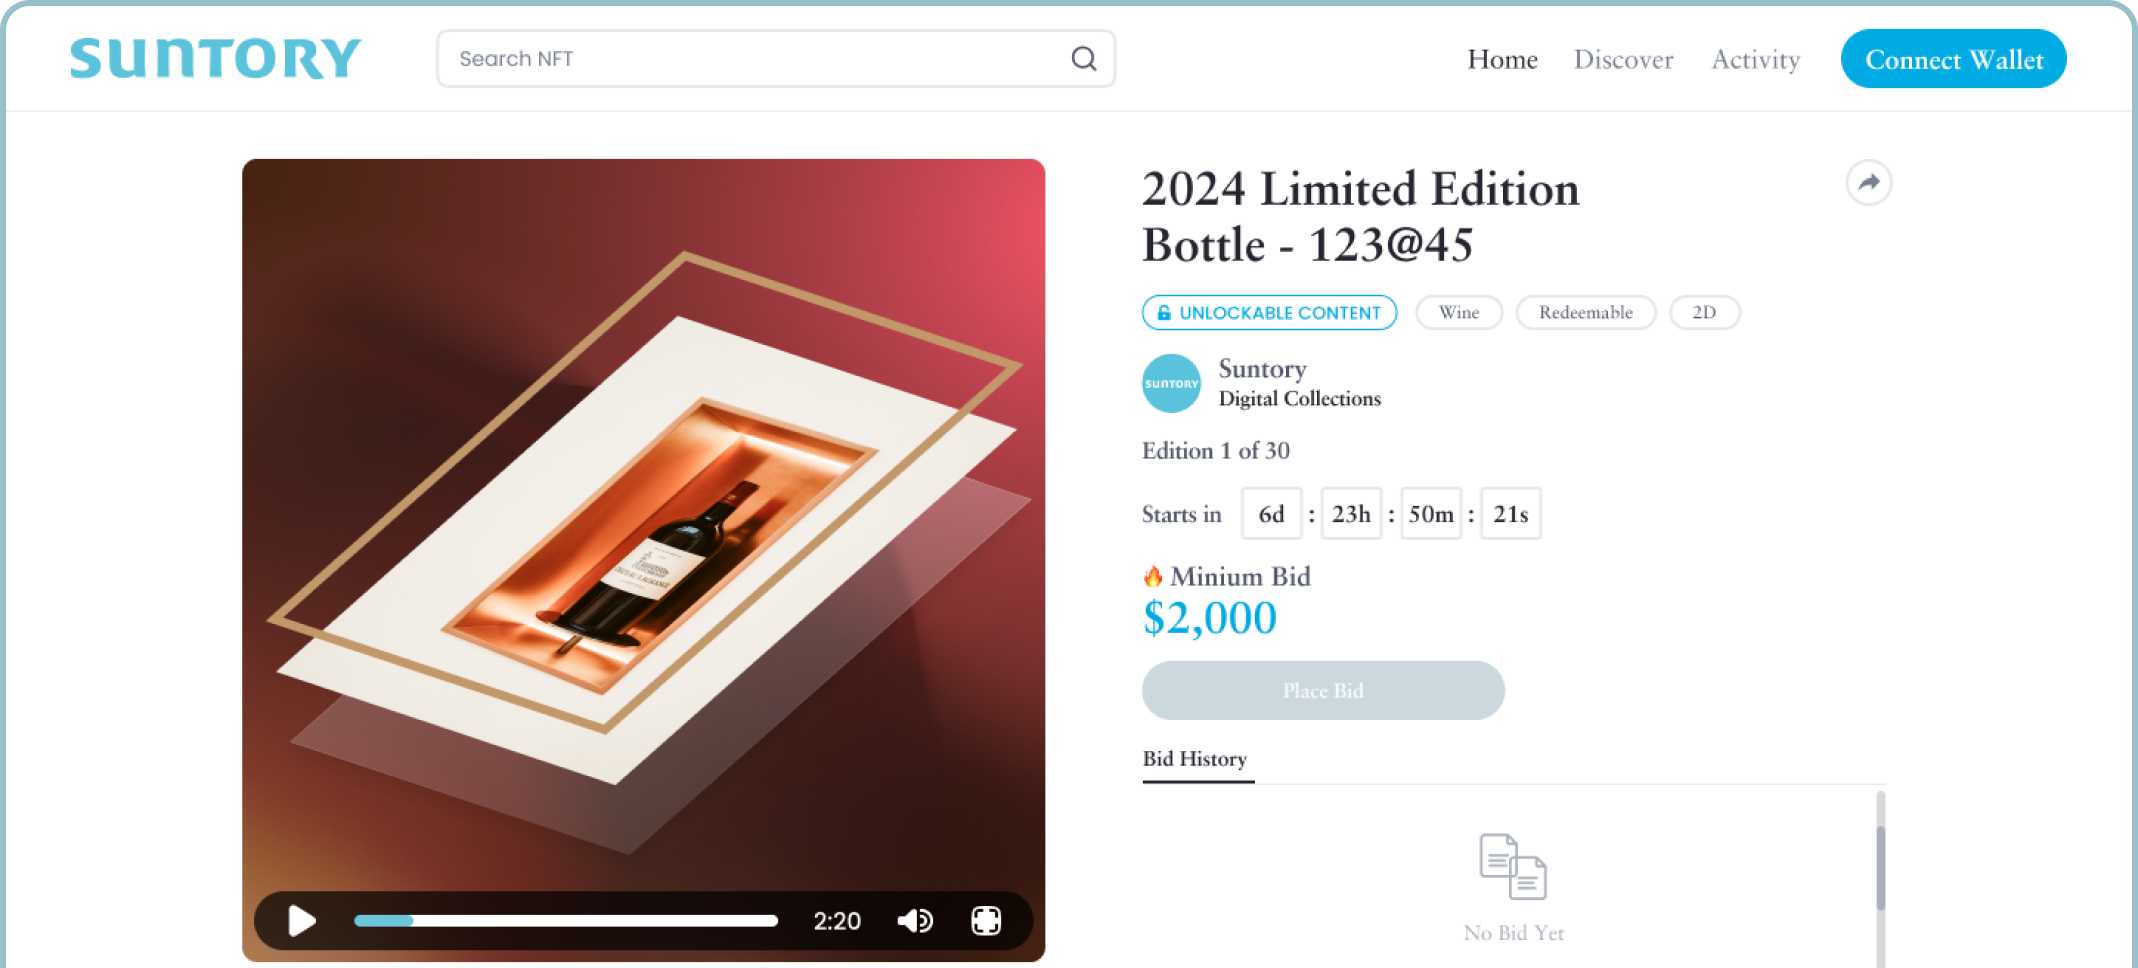Mute the video volume speaker icon

click(x=915, y=920)
